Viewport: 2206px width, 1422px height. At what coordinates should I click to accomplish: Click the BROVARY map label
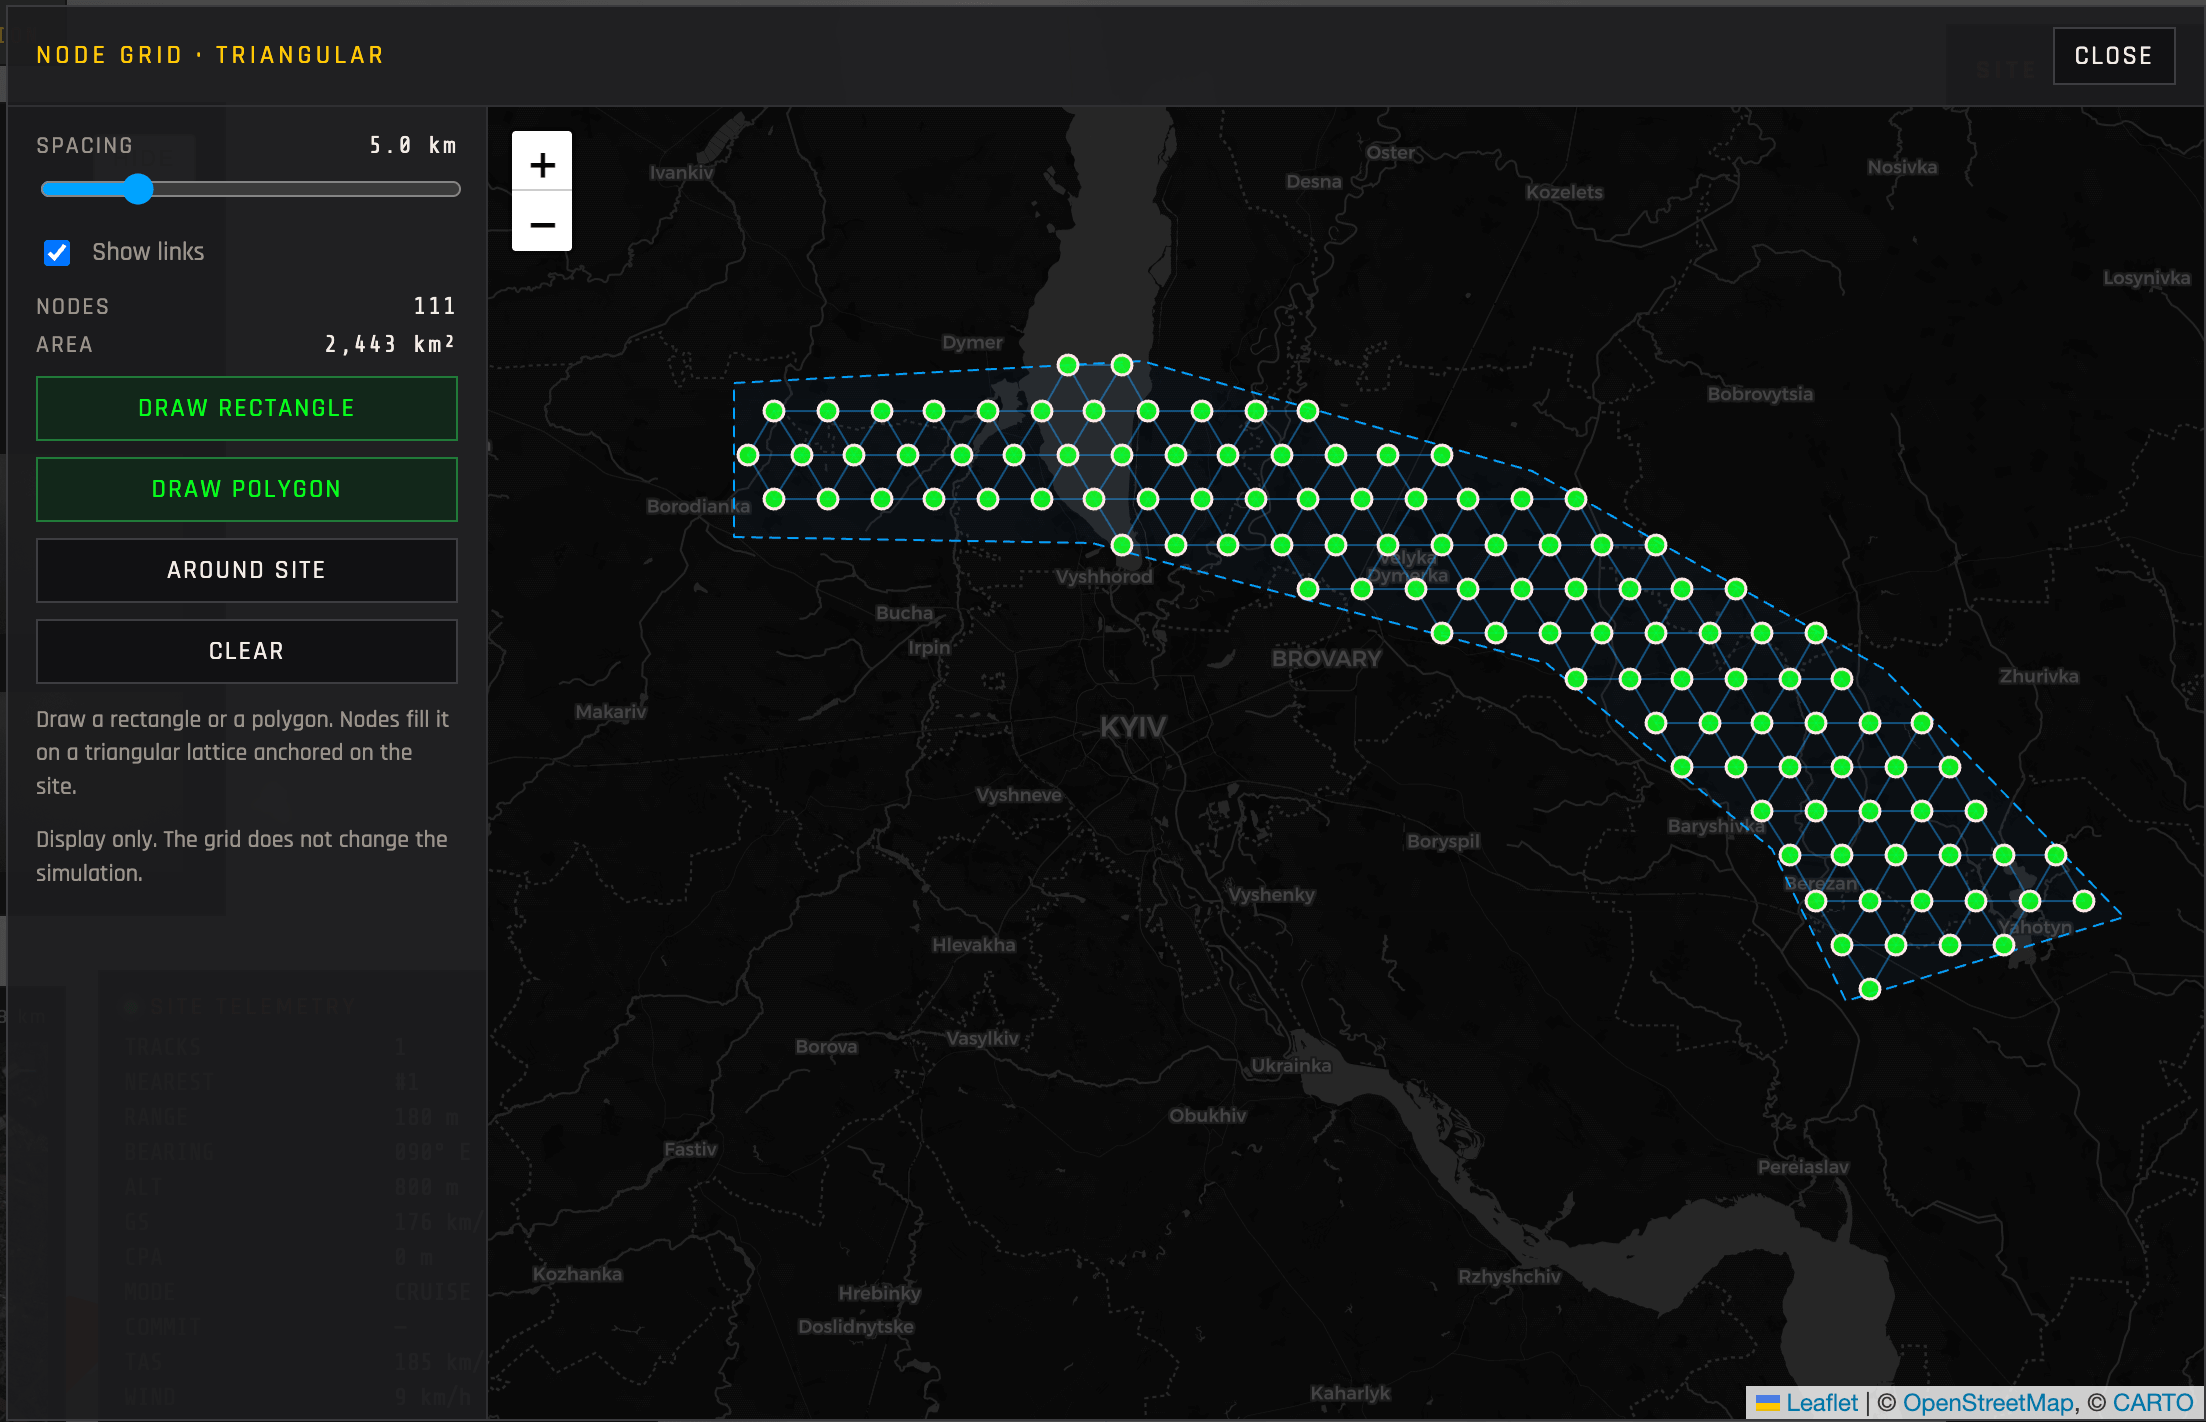1326,659
